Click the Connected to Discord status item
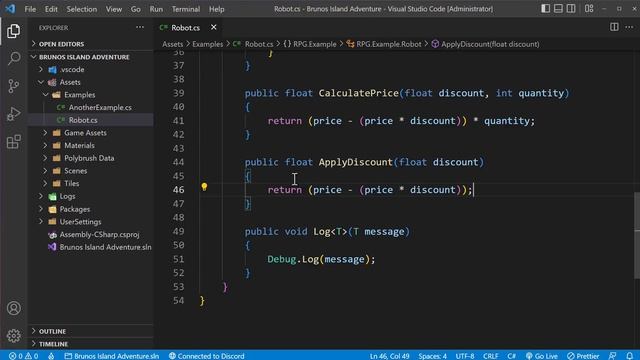Viewport: 640px width, 360px height. pyautogui.click(x=207, y=356)
